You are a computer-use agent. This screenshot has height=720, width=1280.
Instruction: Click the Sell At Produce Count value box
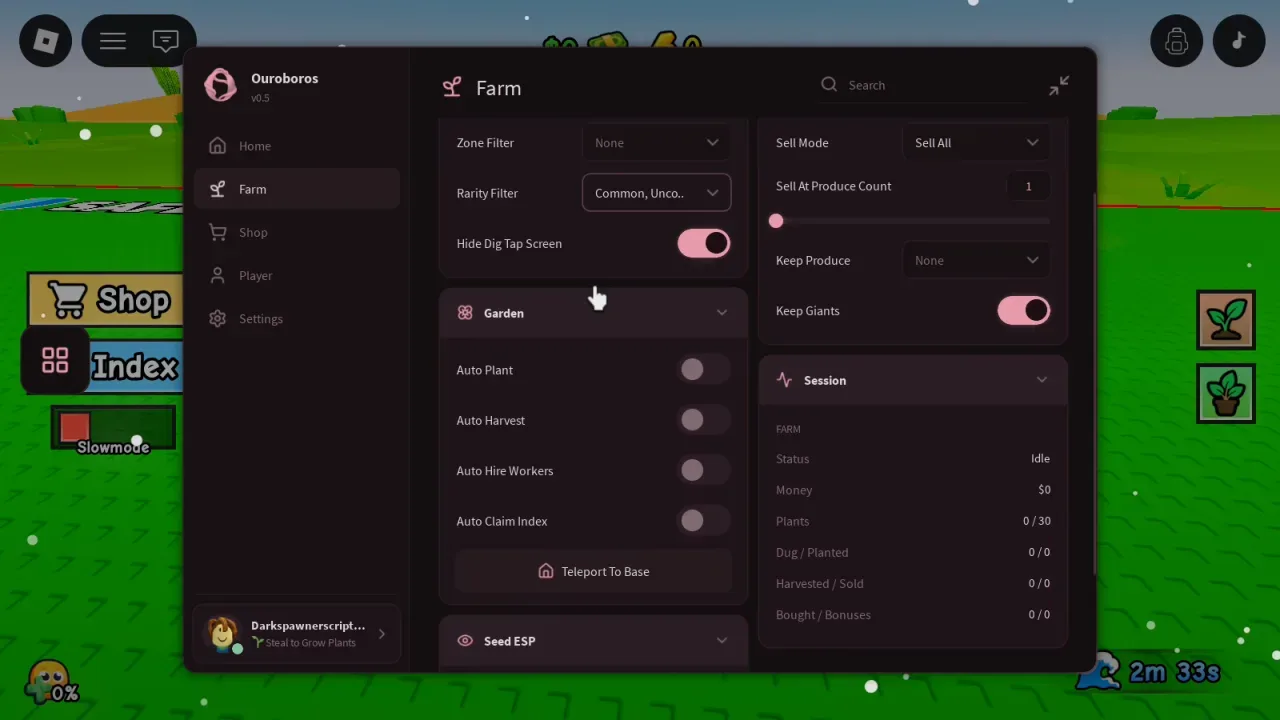click(x=1028, y=186)
